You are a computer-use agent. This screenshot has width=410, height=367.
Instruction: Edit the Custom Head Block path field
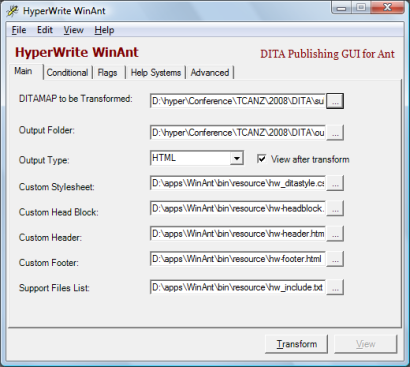click(238, 209)
